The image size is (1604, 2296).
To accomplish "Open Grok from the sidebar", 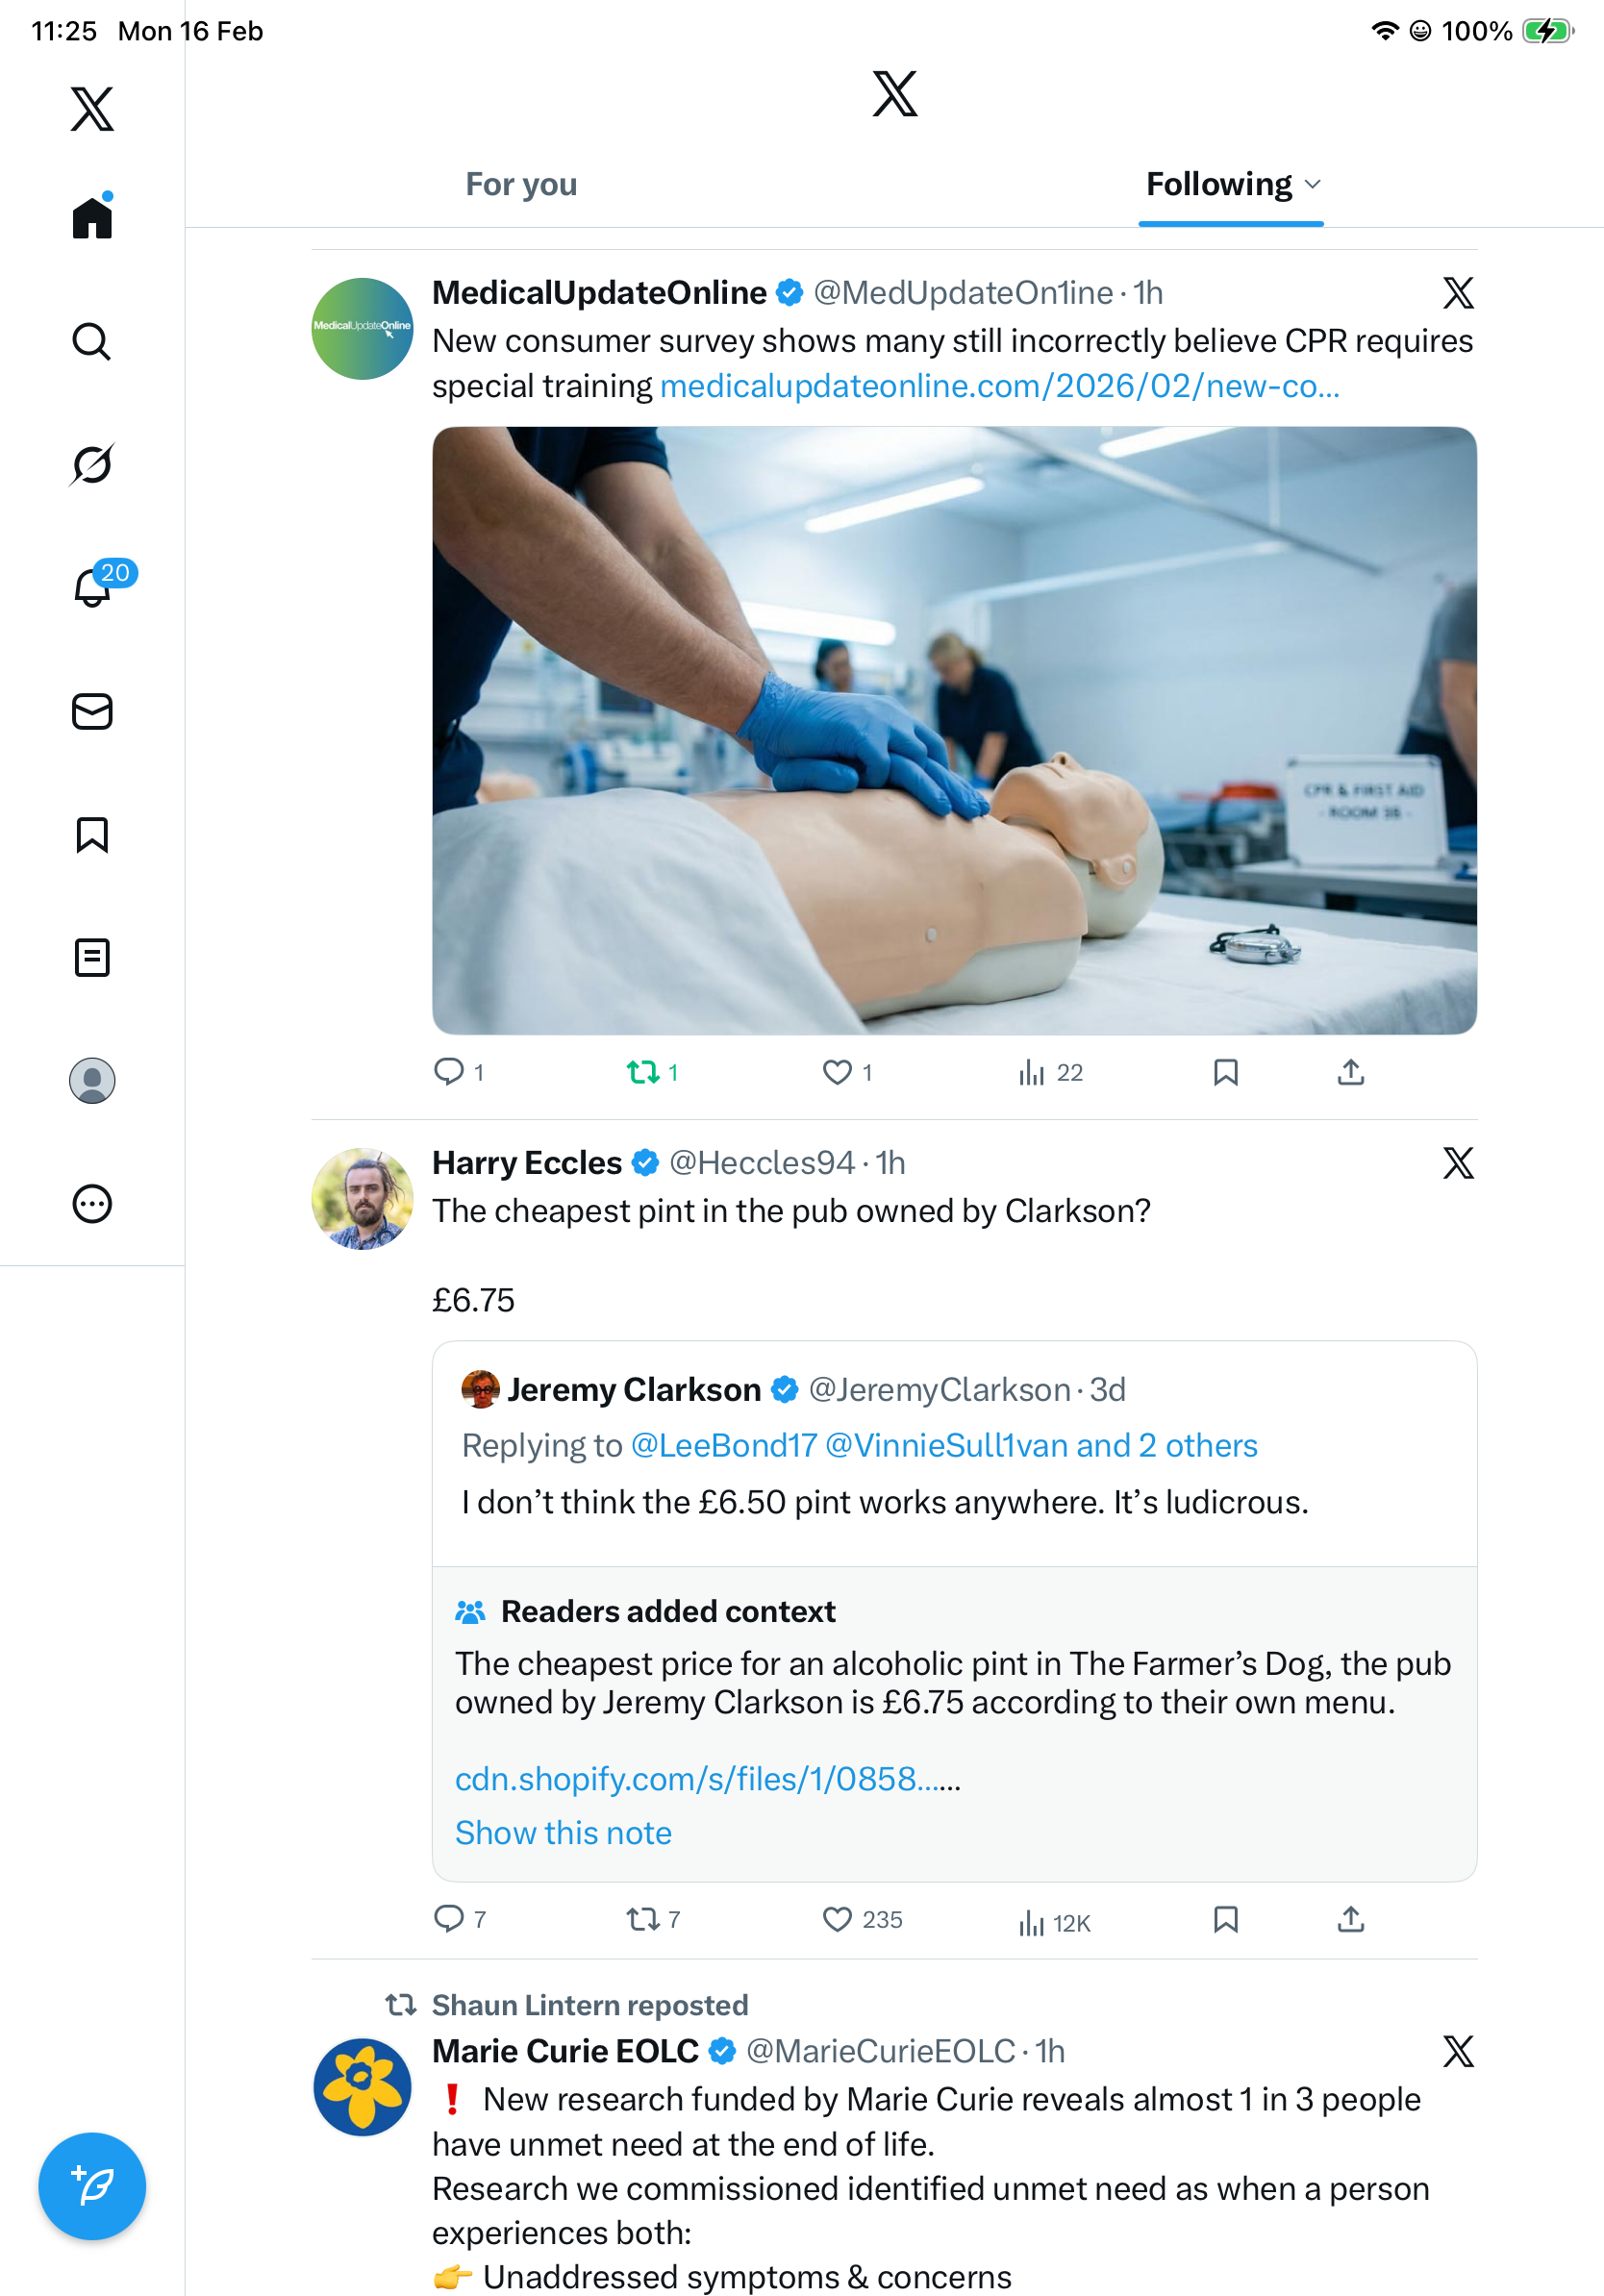I will point(92,464).
